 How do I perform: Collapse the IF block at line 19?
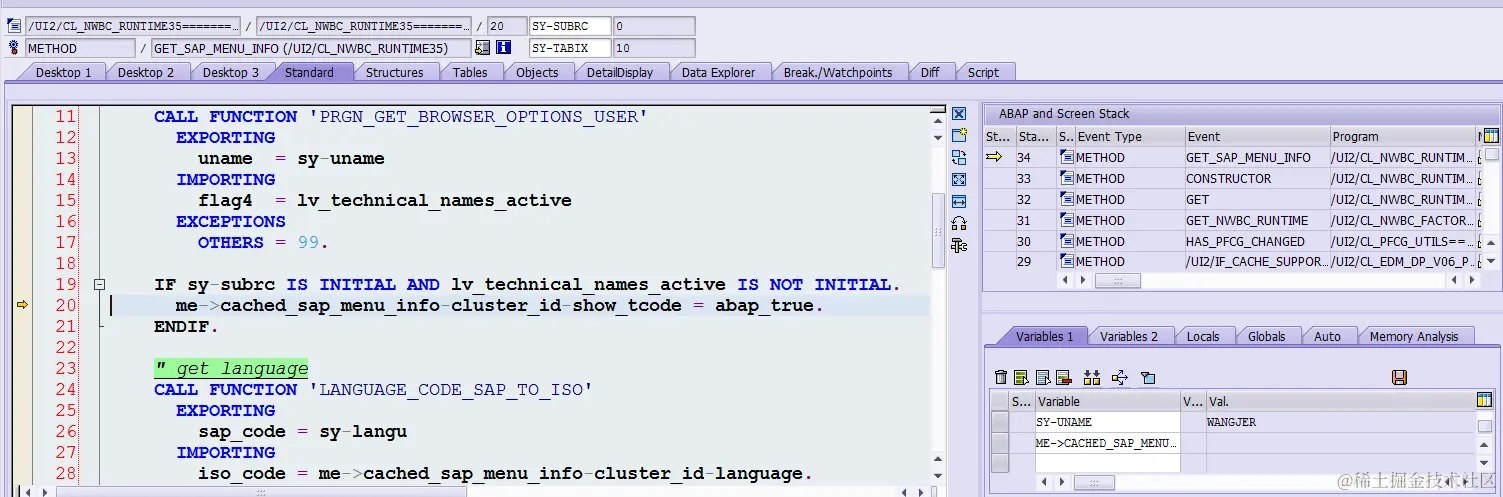pos(99,285)
